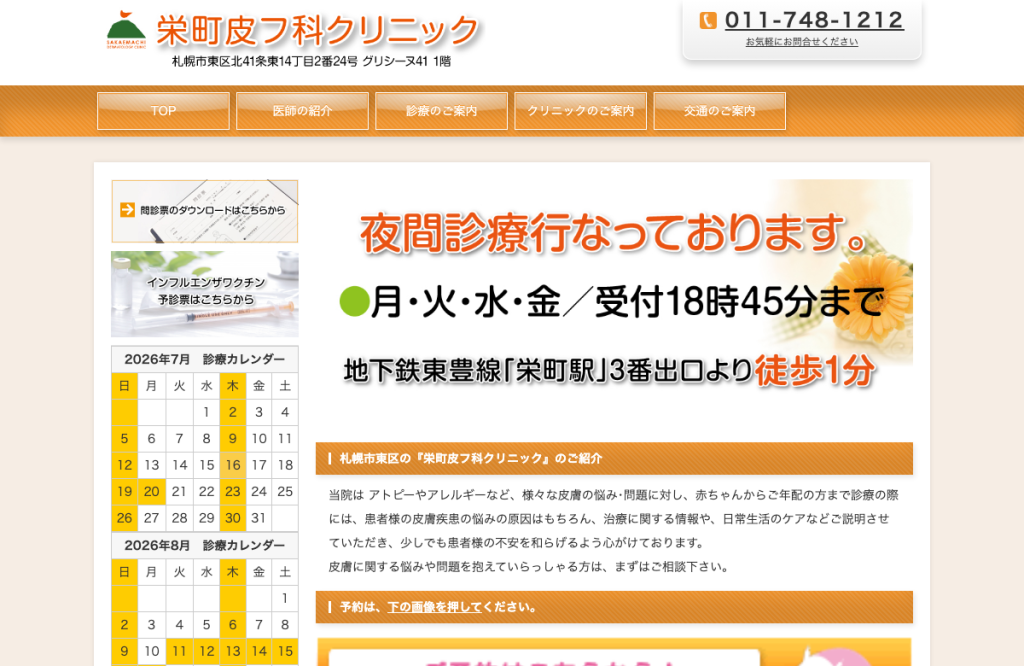1024x666 pixels.
Task: Click the orange phone icon beside number
Action: pos(708,20)
